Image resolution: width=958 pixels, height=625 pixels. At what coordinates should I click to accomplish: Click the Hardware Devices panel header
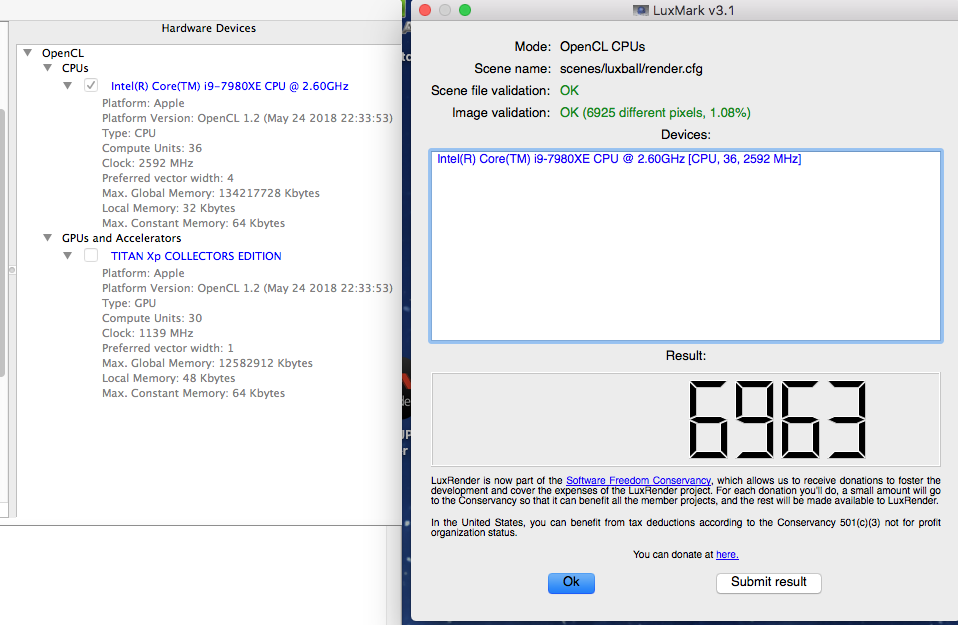[x=208, y=28]
